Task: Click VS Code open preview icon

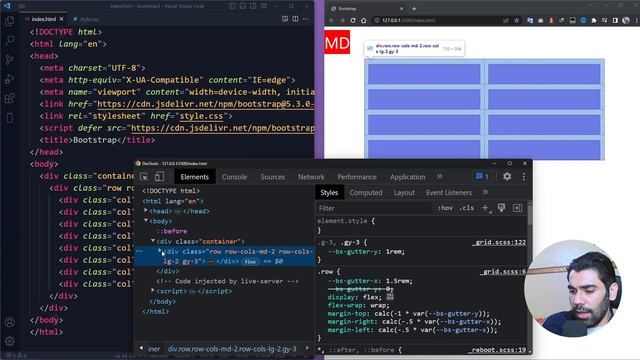Action: (x=285, y=19)
